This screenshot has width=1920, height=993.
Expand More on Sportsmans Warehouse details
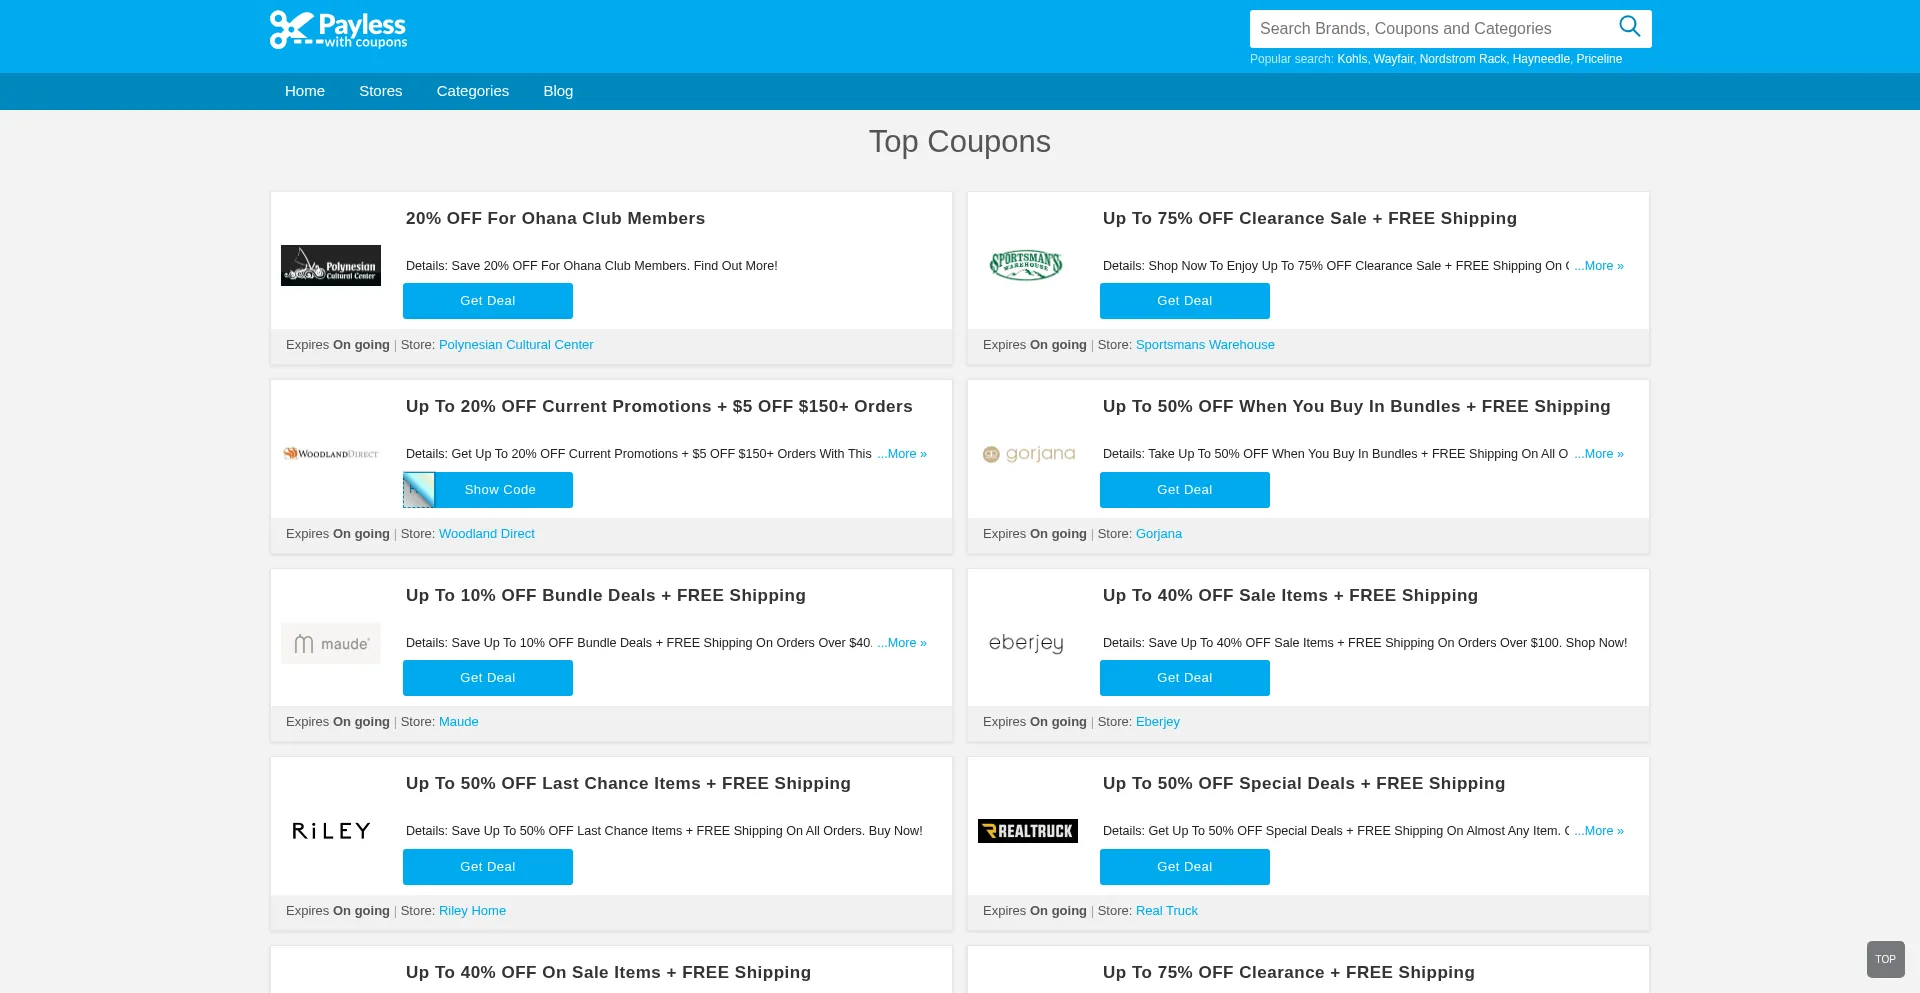tap(1599, 266)
